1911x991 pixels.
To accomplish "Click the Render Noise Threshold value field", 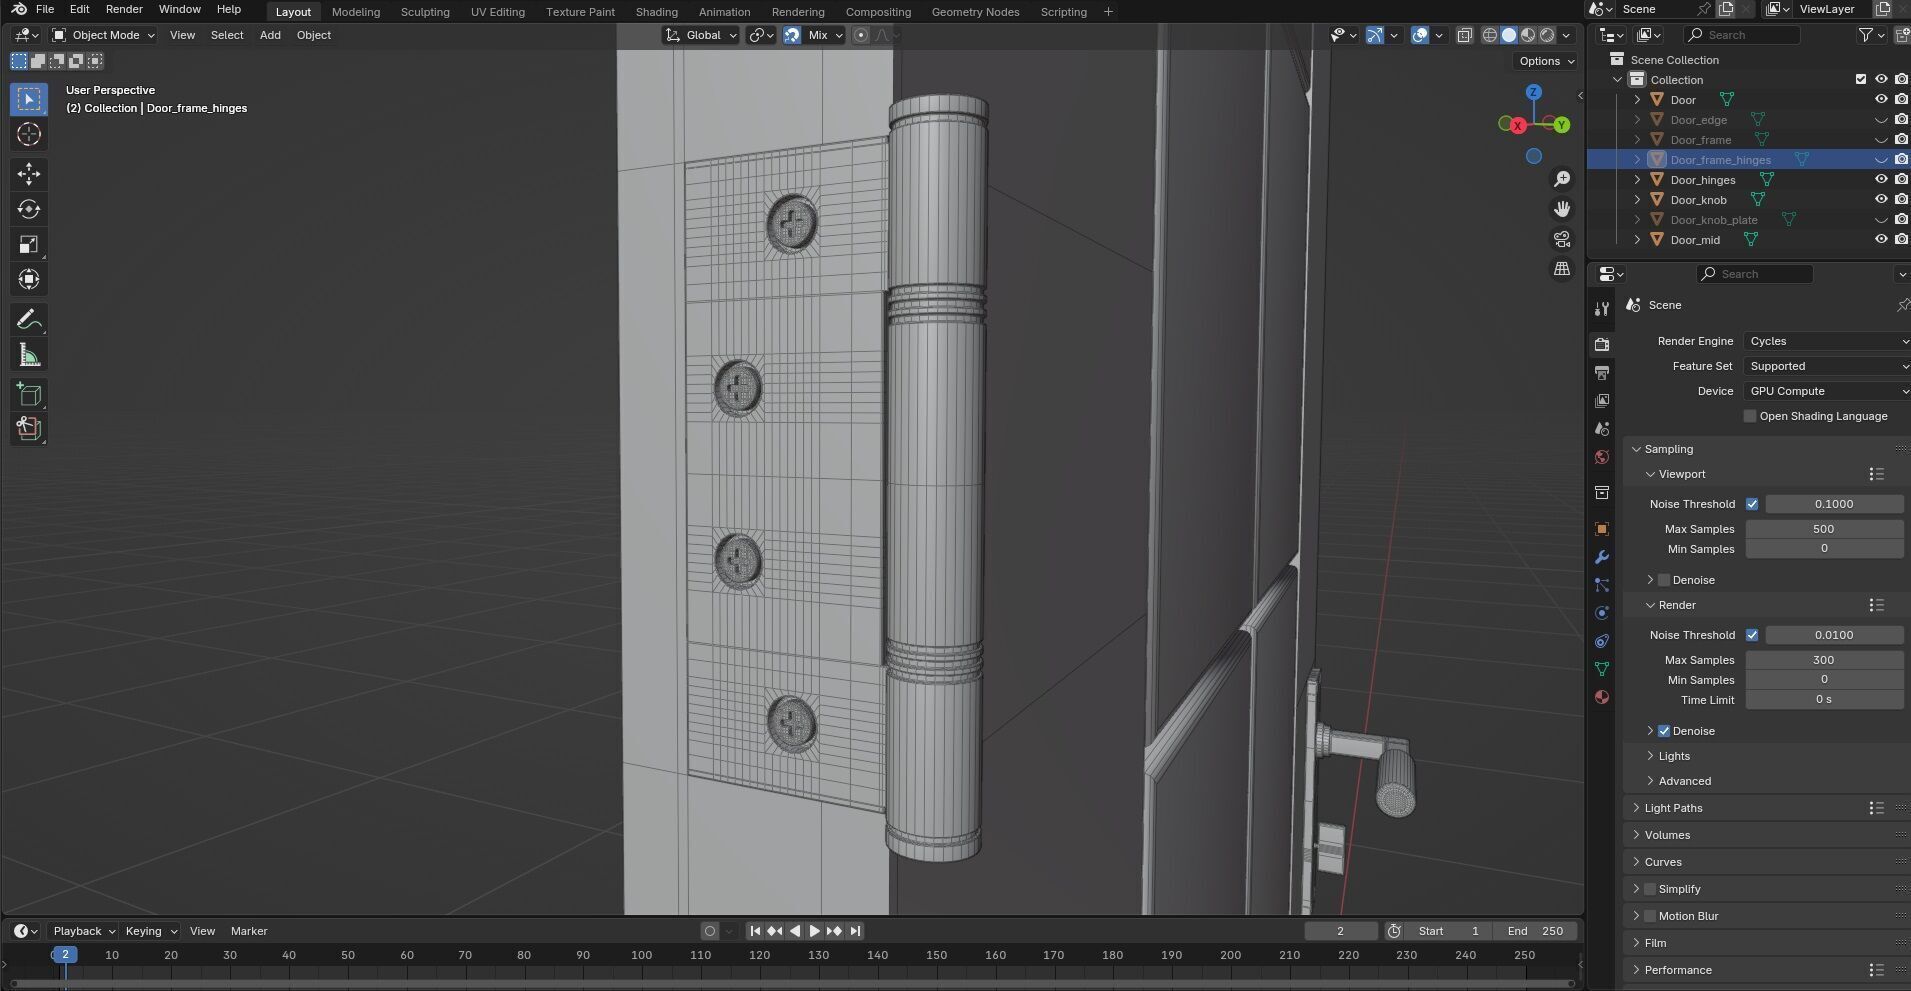I will [x=1834, y=635].
